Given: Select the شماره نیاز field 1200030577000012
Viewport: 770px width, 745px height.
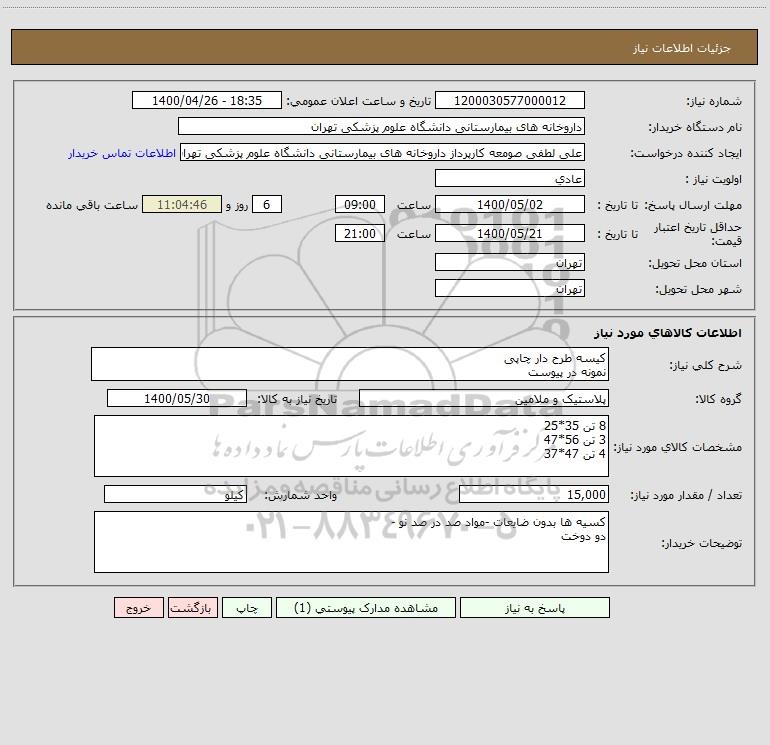Looking at the screenshot, I should click(510, 101).
